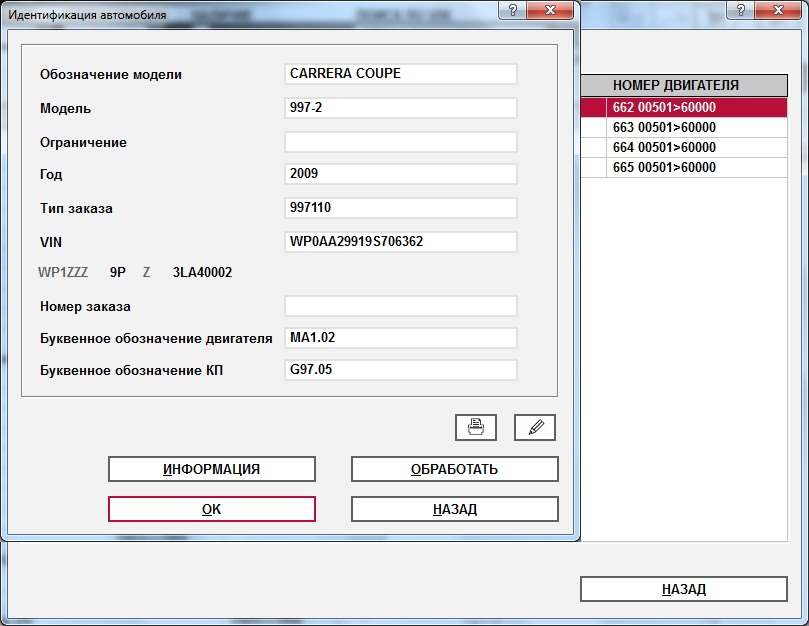
Task: Click НАЗАД in the background window
Action: 684,589
